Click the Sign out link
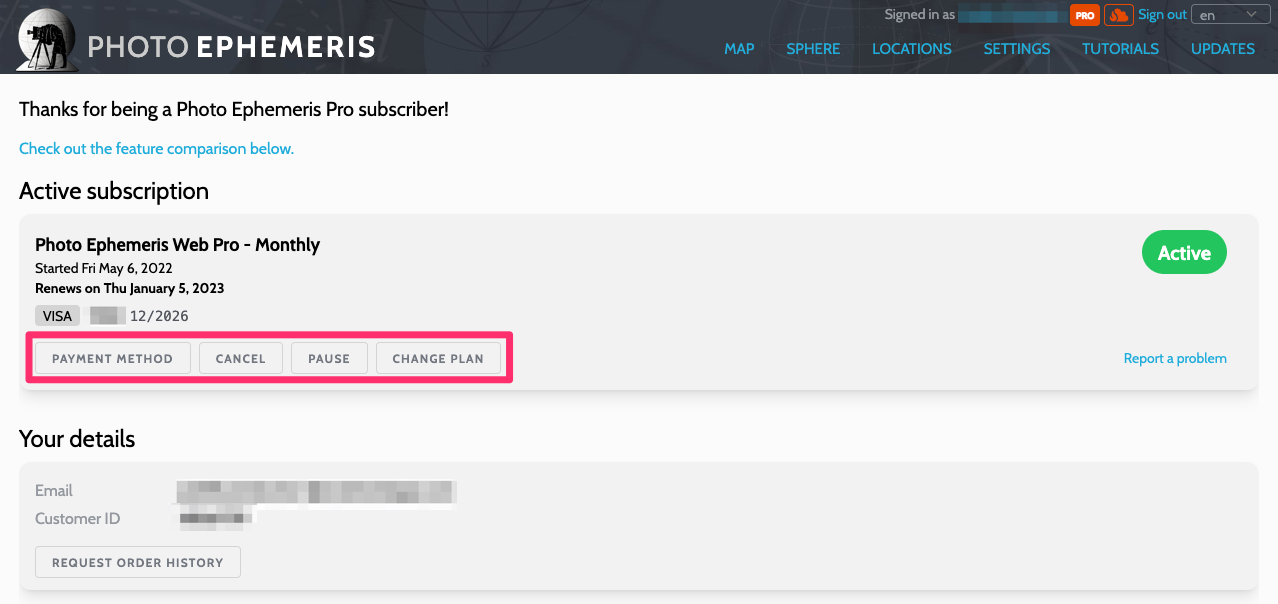Screen dimensions: 1278x604 click(1162, 15)
